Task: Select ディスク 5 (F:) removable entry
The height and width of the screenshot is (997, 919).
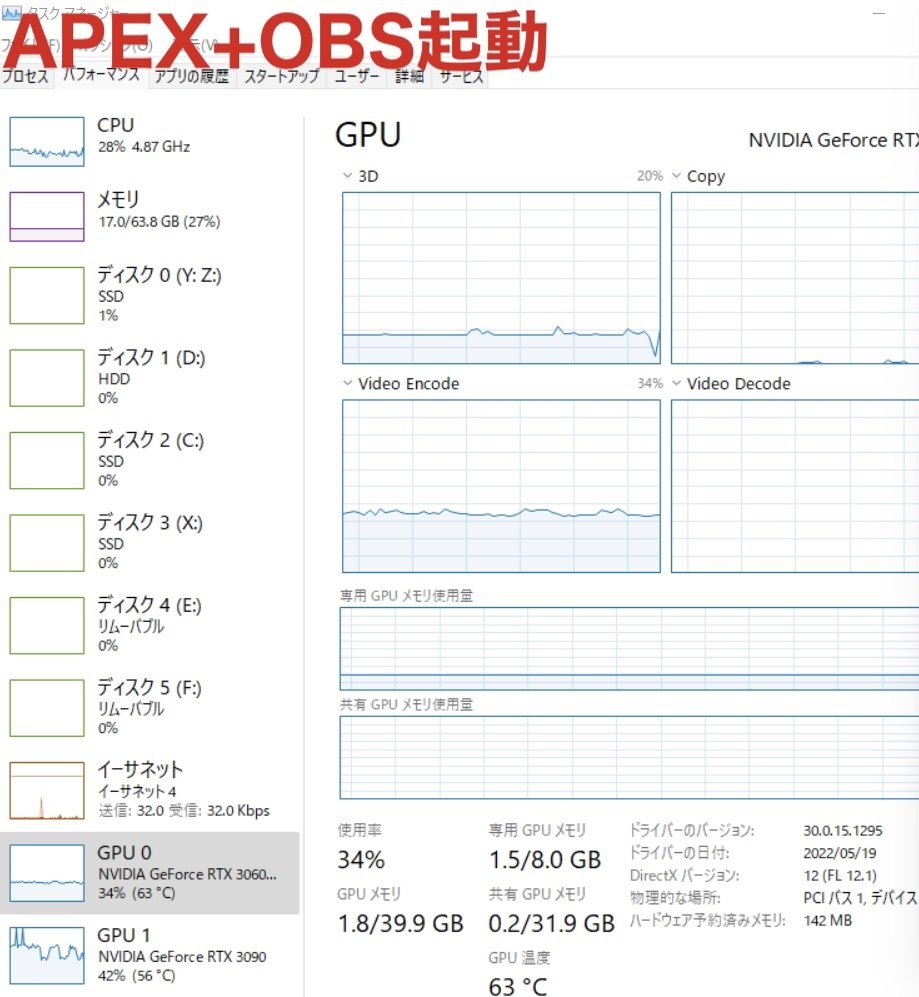Action: [150, 707]
